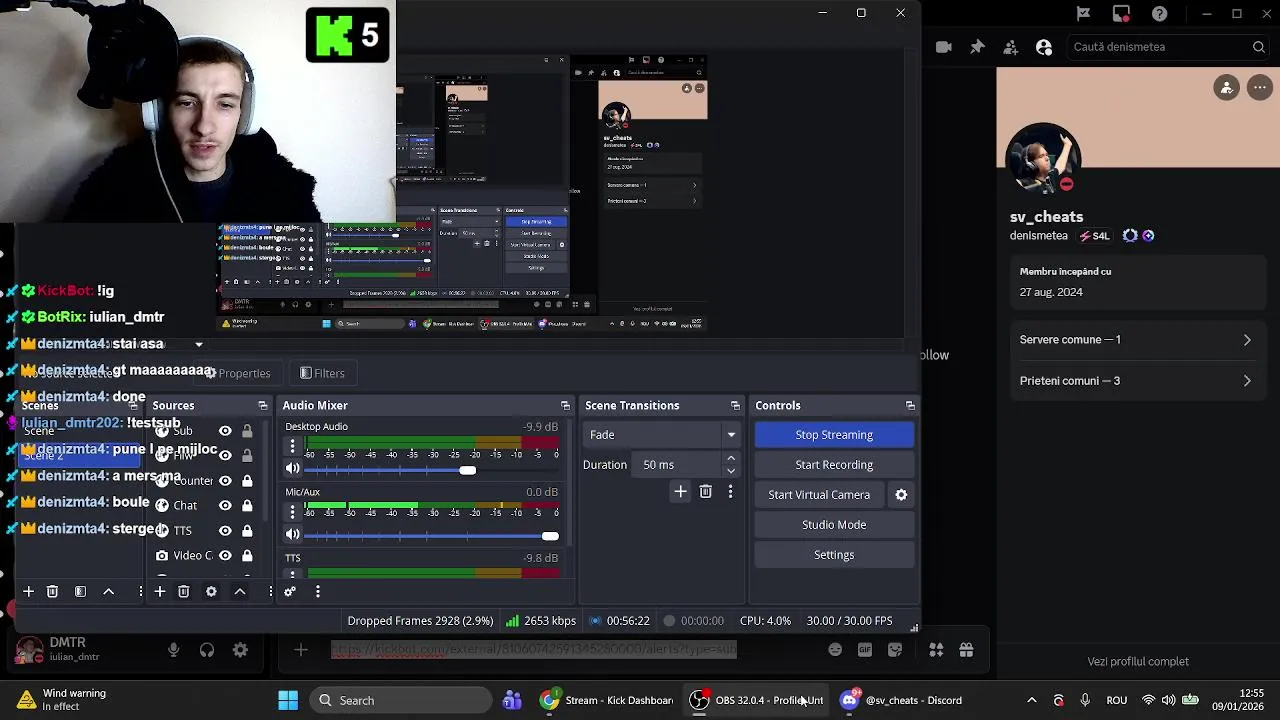Open Discord sticker picker

[895, 650]
